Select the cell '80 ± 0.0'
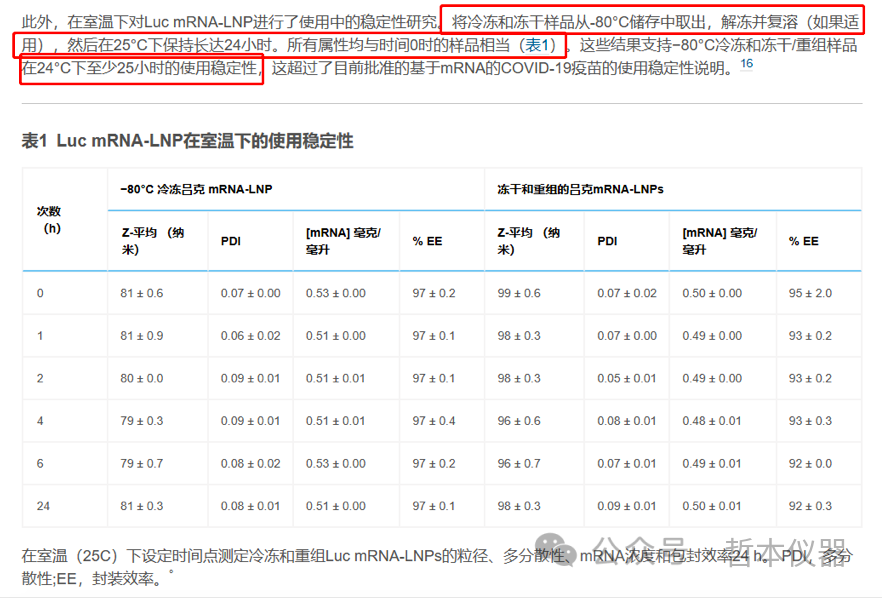This screenshot has width=882, height=598. point(142,379)
